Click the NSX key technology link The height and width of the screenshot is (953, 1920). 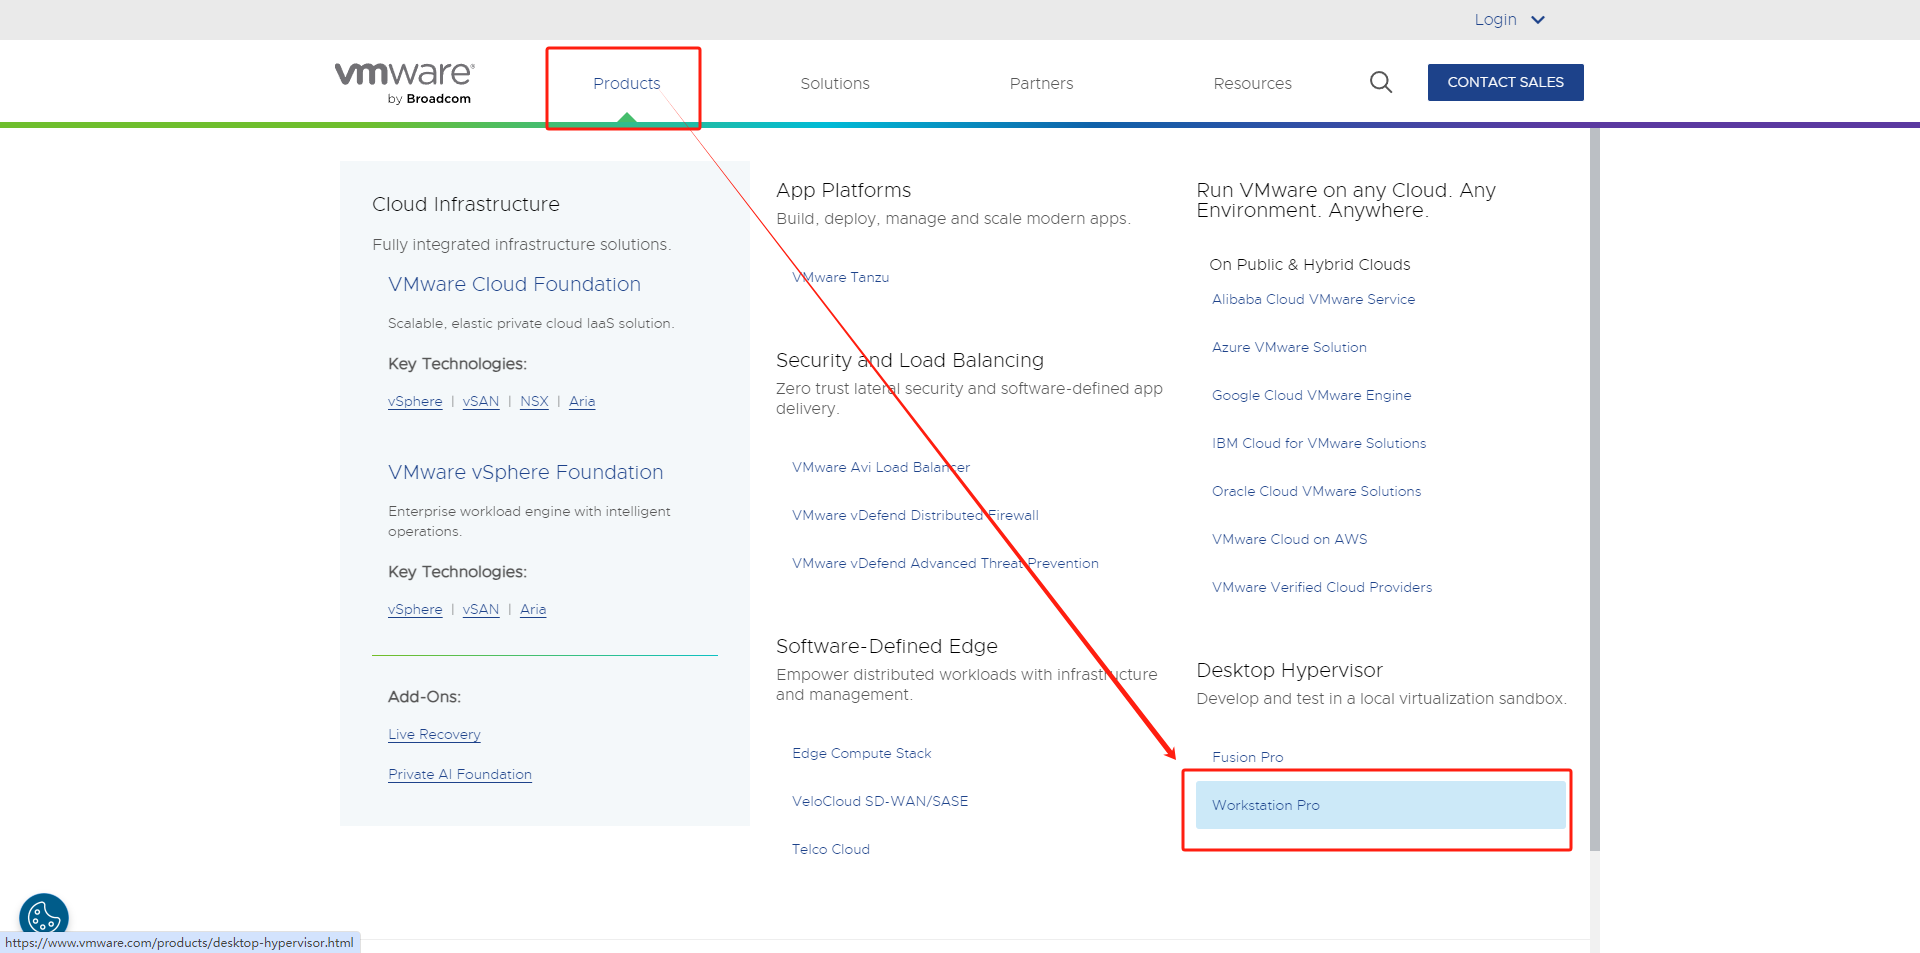tap(534, 401)
